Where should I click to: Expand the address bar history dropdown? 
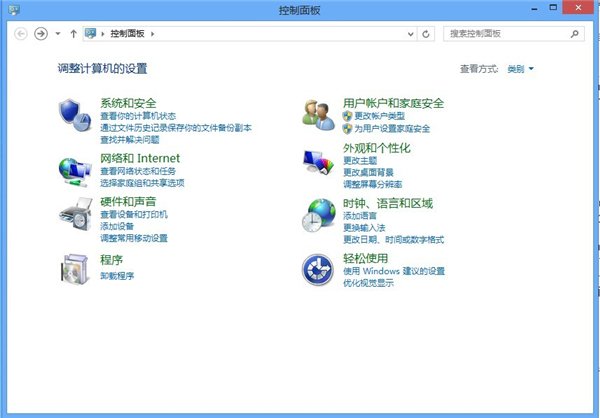(x=411, y=34)
